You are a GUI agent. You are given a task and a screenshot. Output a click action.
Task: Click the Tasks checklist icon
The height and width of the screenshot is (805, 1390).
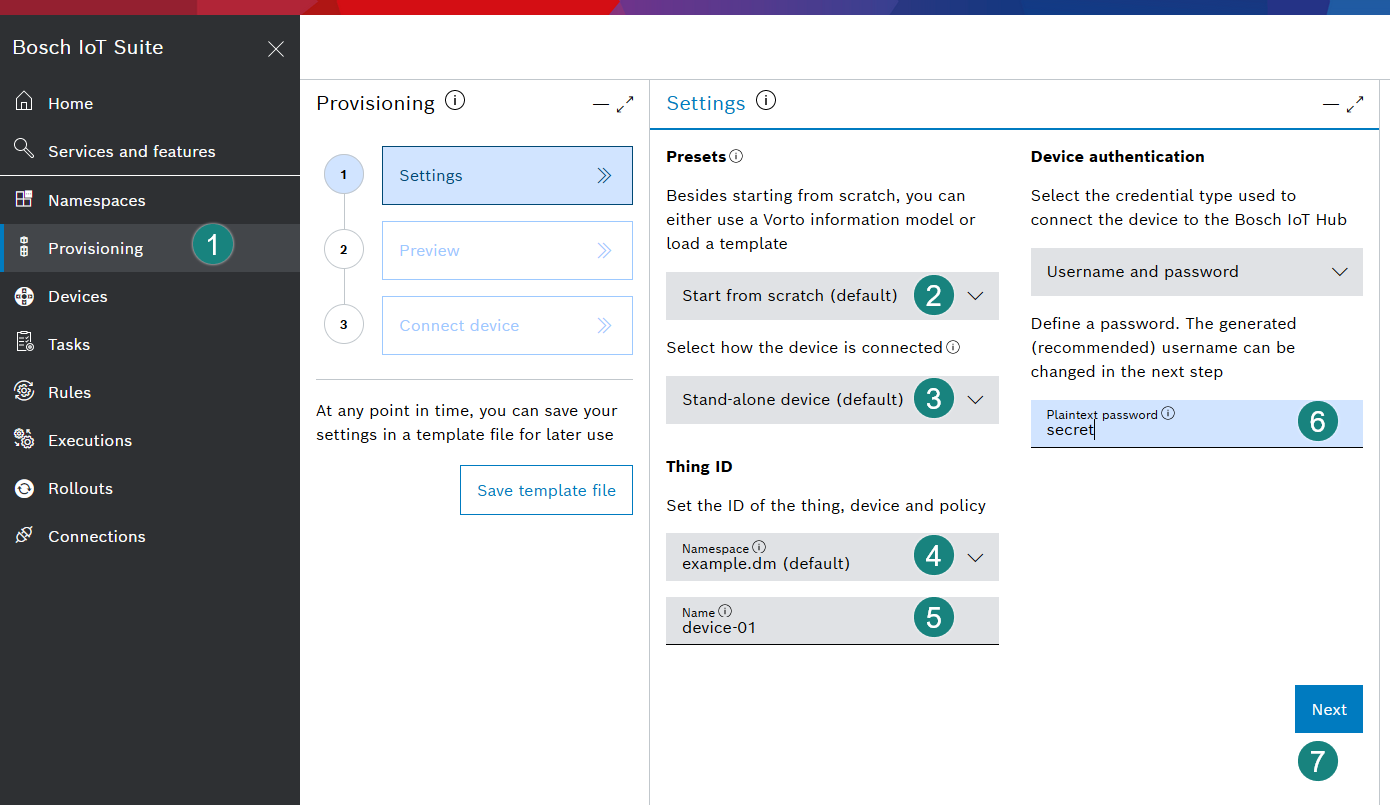click(x=24, y=343)
